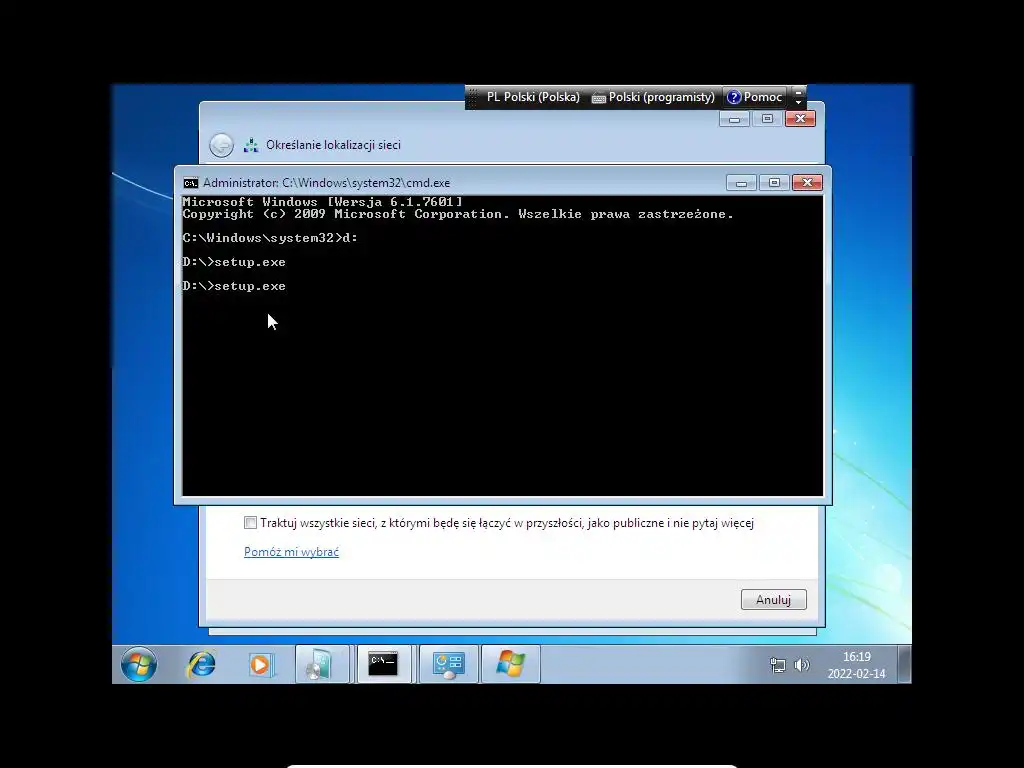Open cmd window system menu icon

[x=191, y=183]
